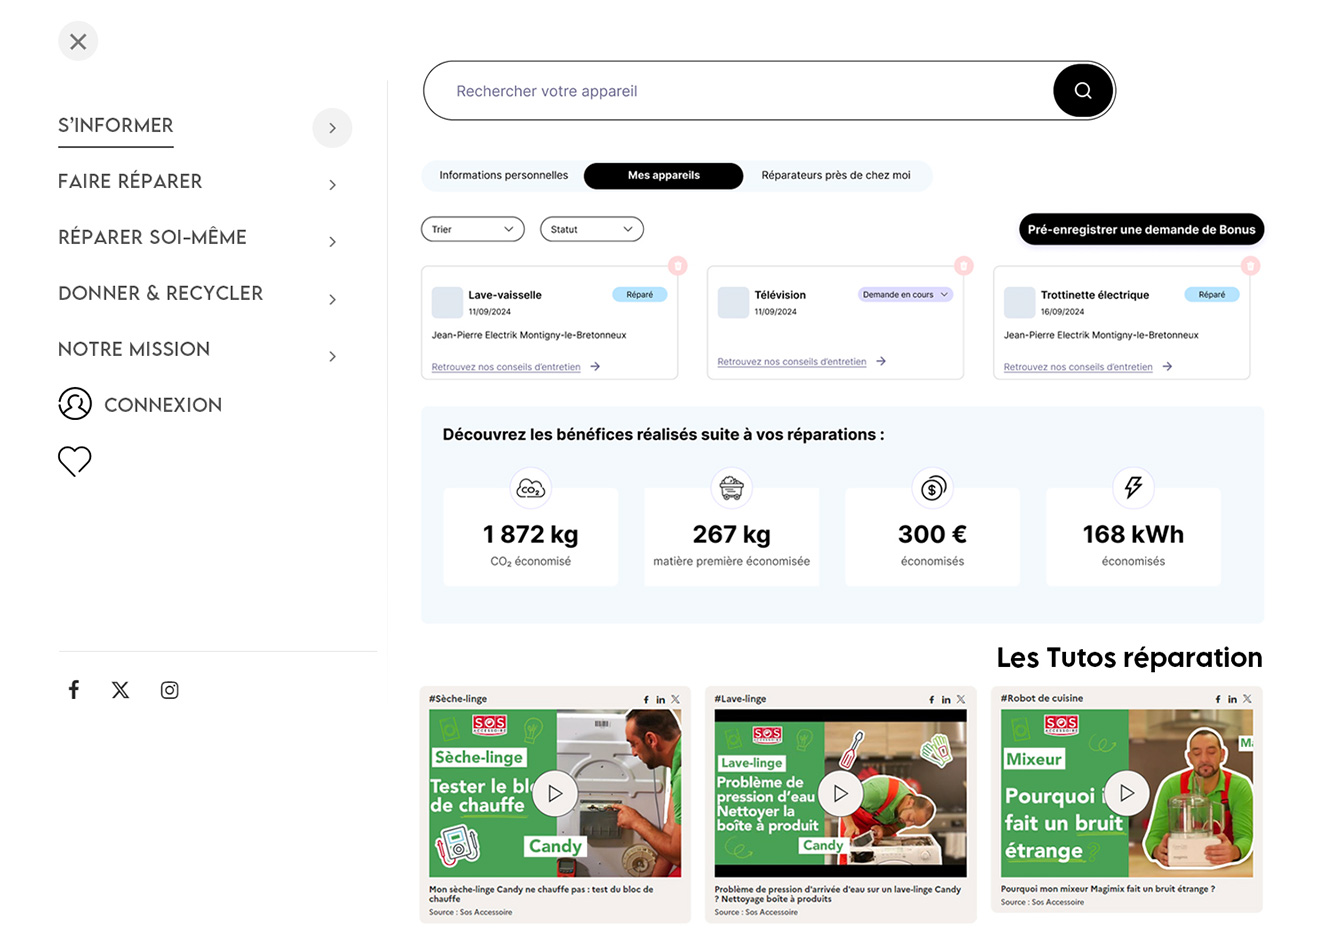The image size is (1318, 950).
Task: Play the Lave-linge pression d'eau video
Action: pos(841,793)
